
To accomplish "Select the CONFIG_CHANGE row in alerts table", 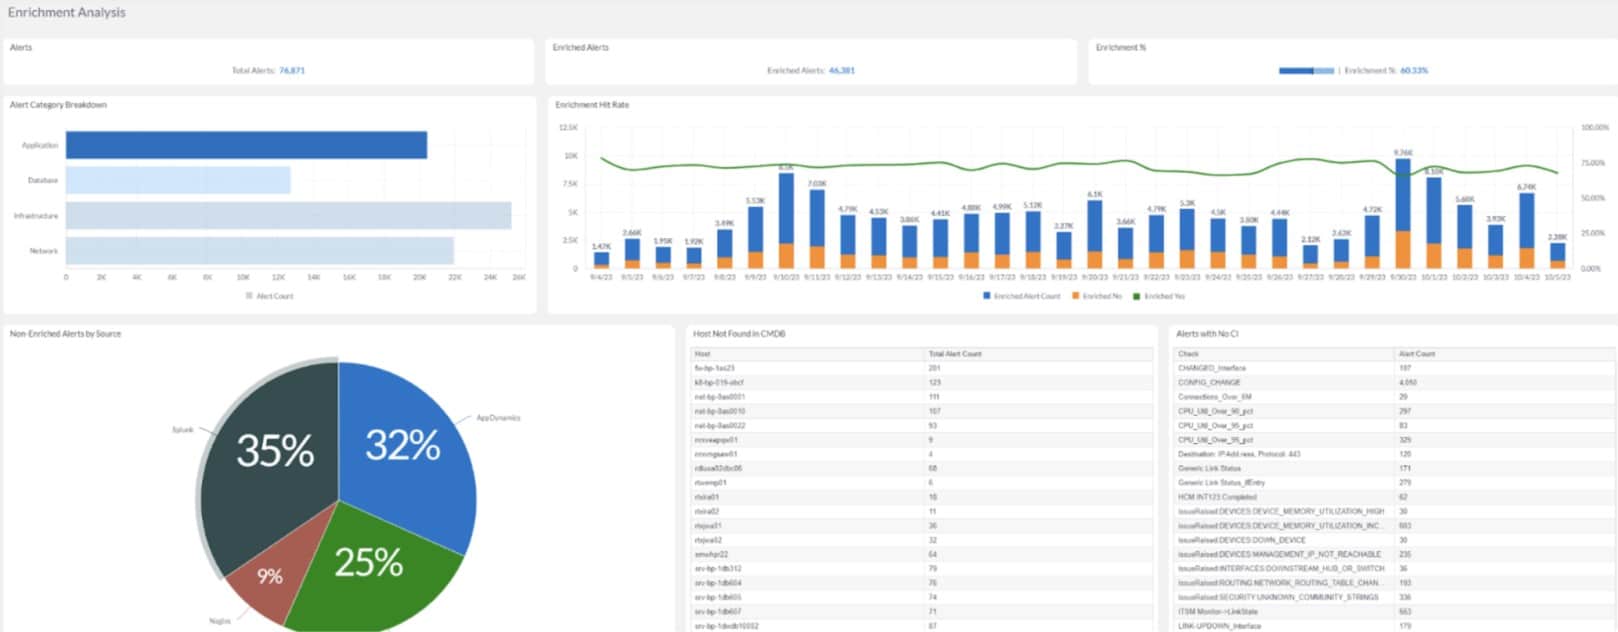I will pos(1209,382).
